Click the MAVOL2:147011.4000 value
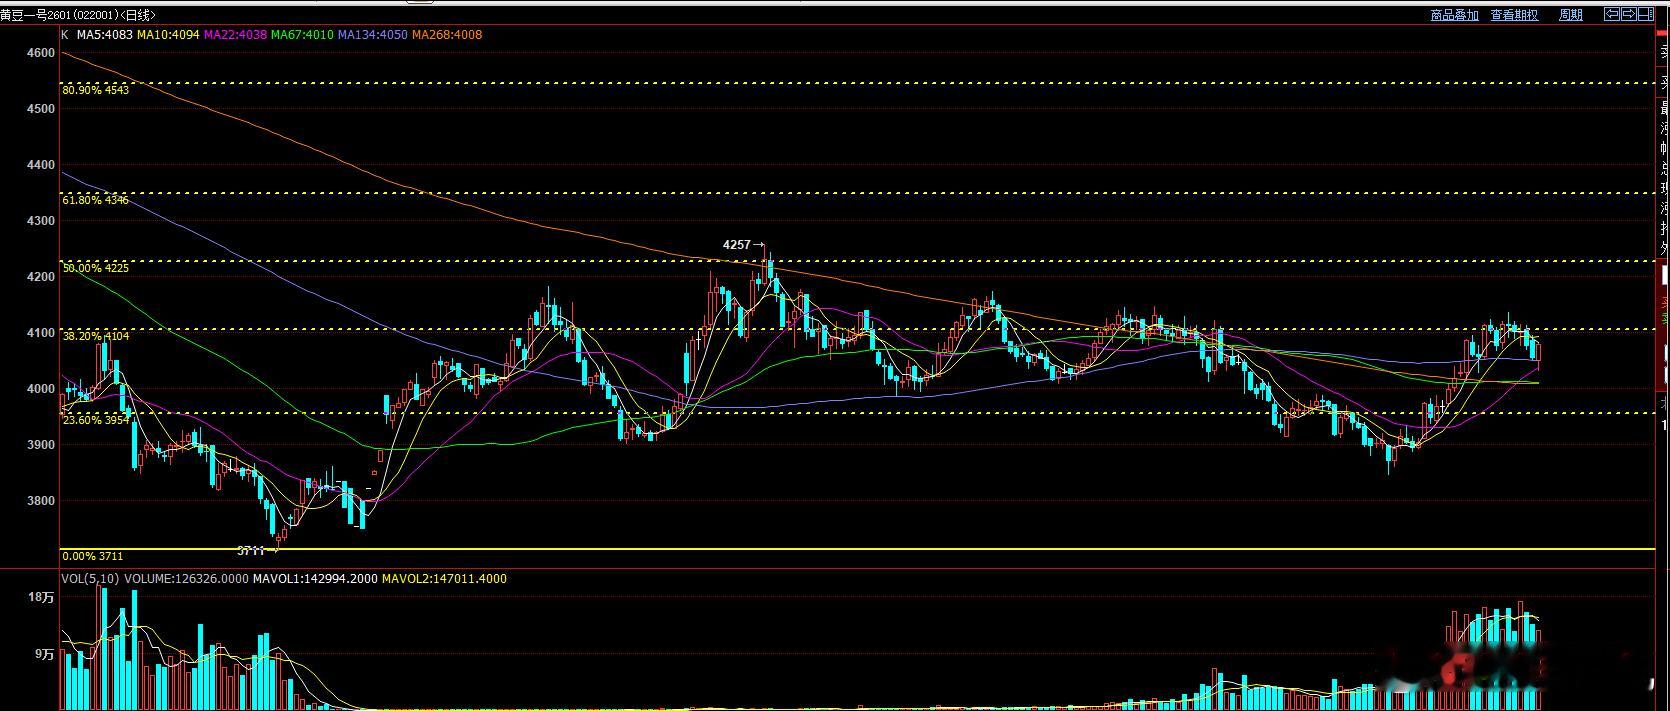 click(x=444, y=578)
